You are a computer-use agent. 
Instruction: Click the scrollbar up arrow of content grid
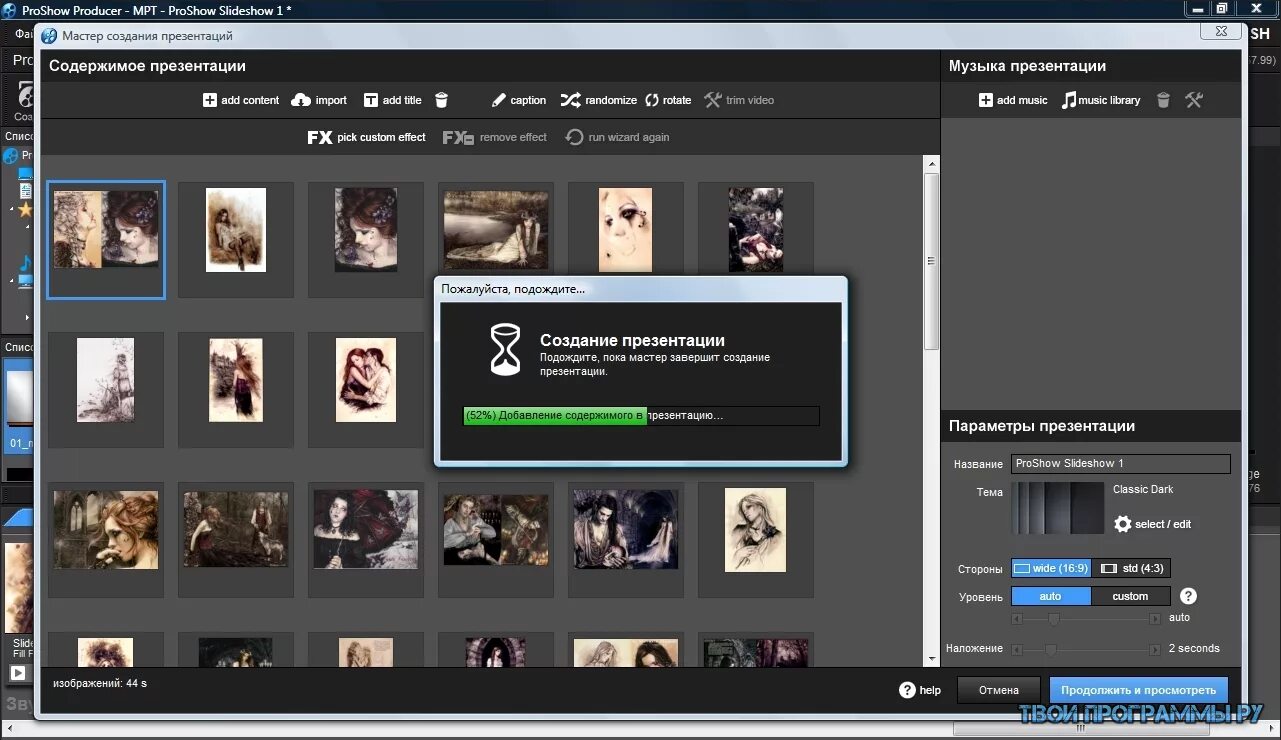[x=931, y=163]
